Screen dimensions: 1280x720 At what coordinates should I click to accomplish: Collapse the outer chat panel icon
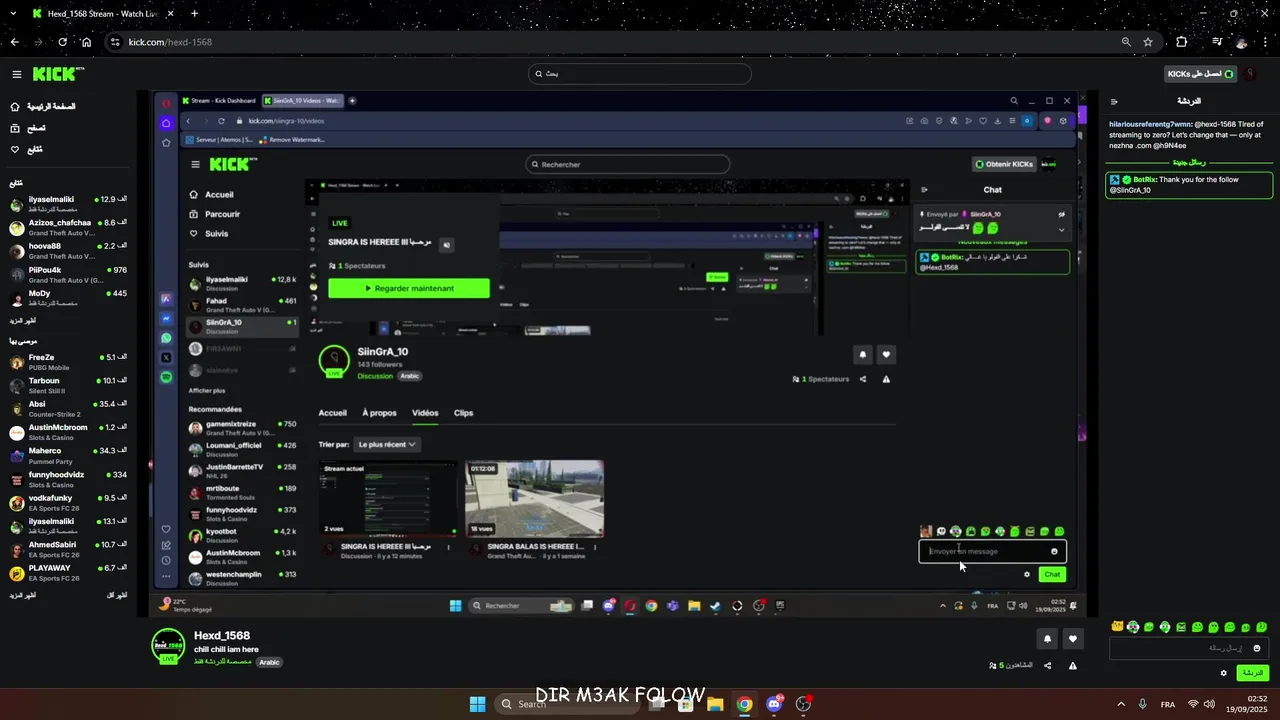1114,101
